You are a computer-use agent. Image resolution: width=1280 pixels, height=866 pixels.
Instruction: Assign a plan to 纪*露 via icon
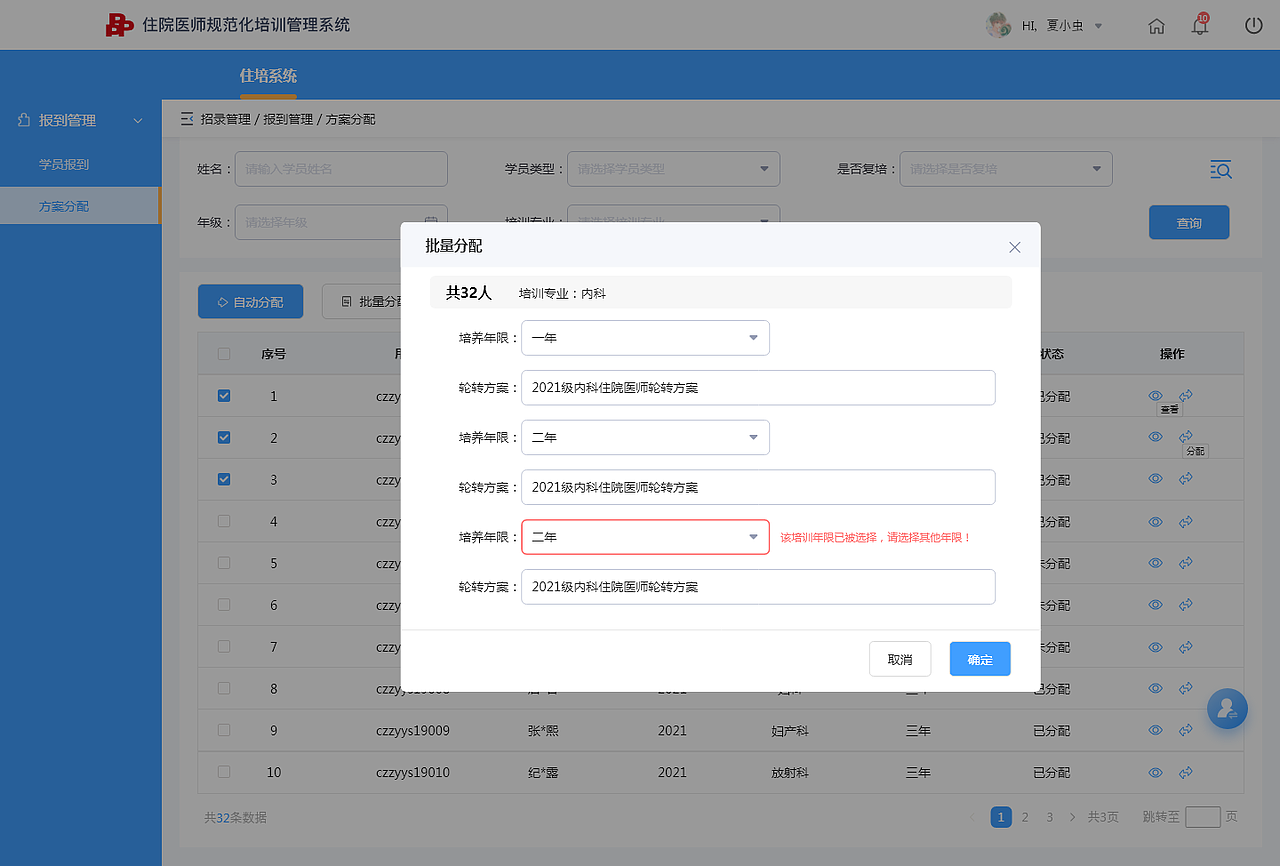tap(1186, 772)
